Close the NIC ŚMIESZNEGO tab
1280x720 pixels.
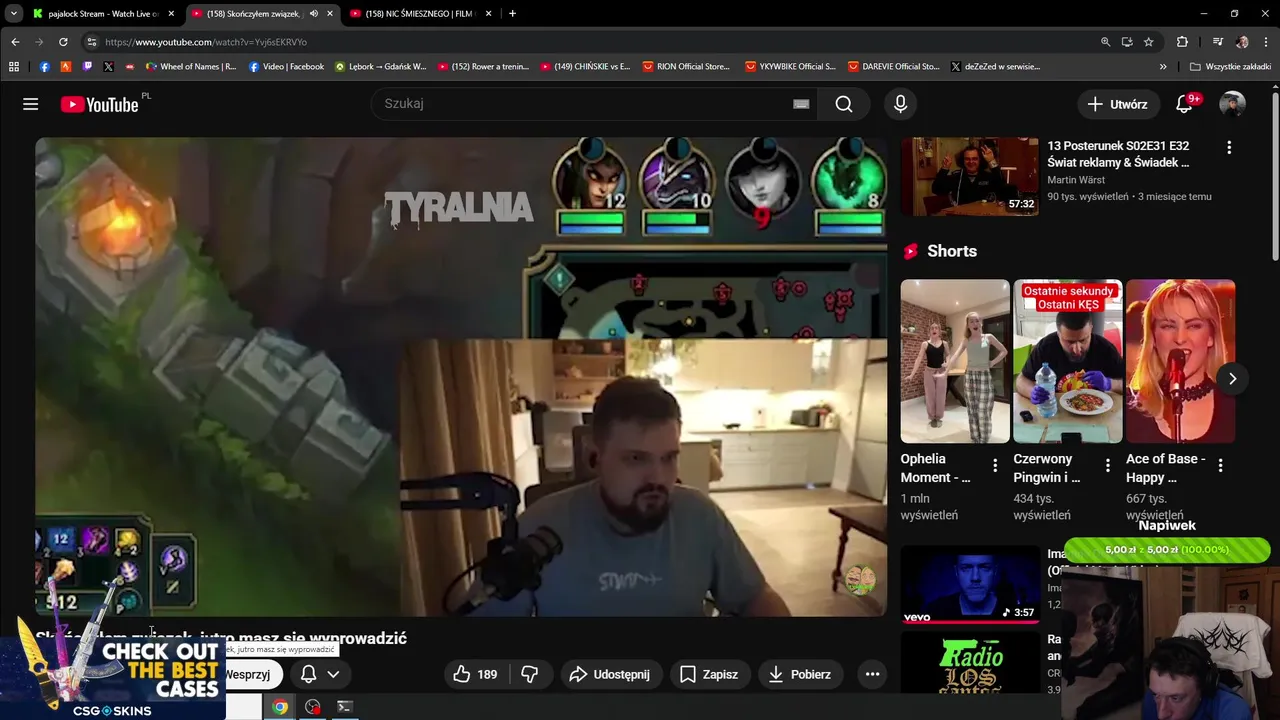pos(488,14)
